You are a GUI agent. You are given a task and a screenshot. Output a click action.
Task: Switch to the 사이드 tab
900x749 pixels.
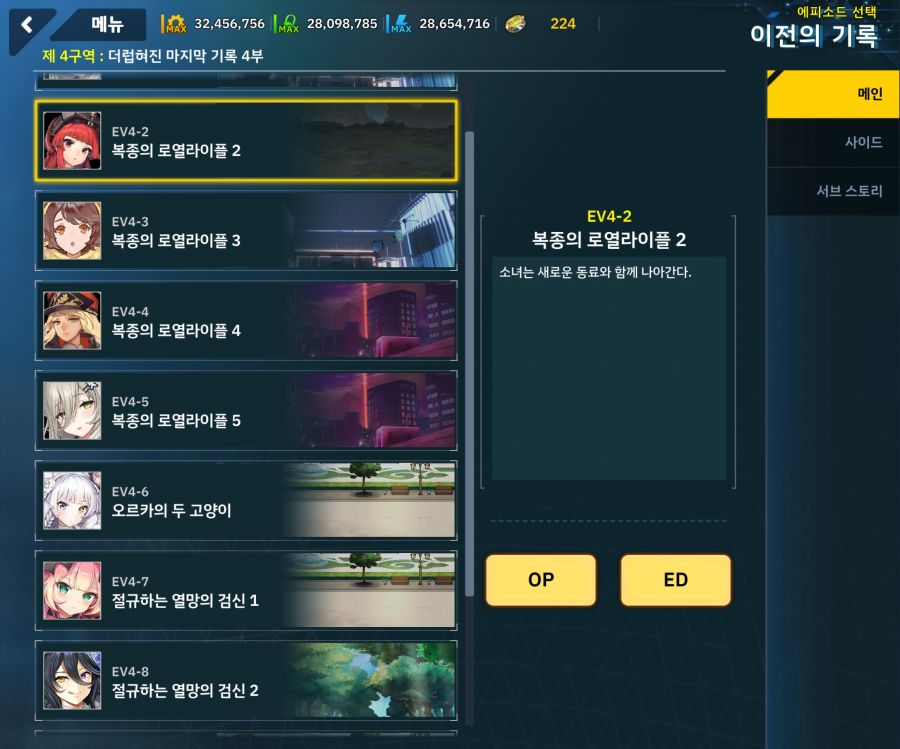[x=833, y=142]
